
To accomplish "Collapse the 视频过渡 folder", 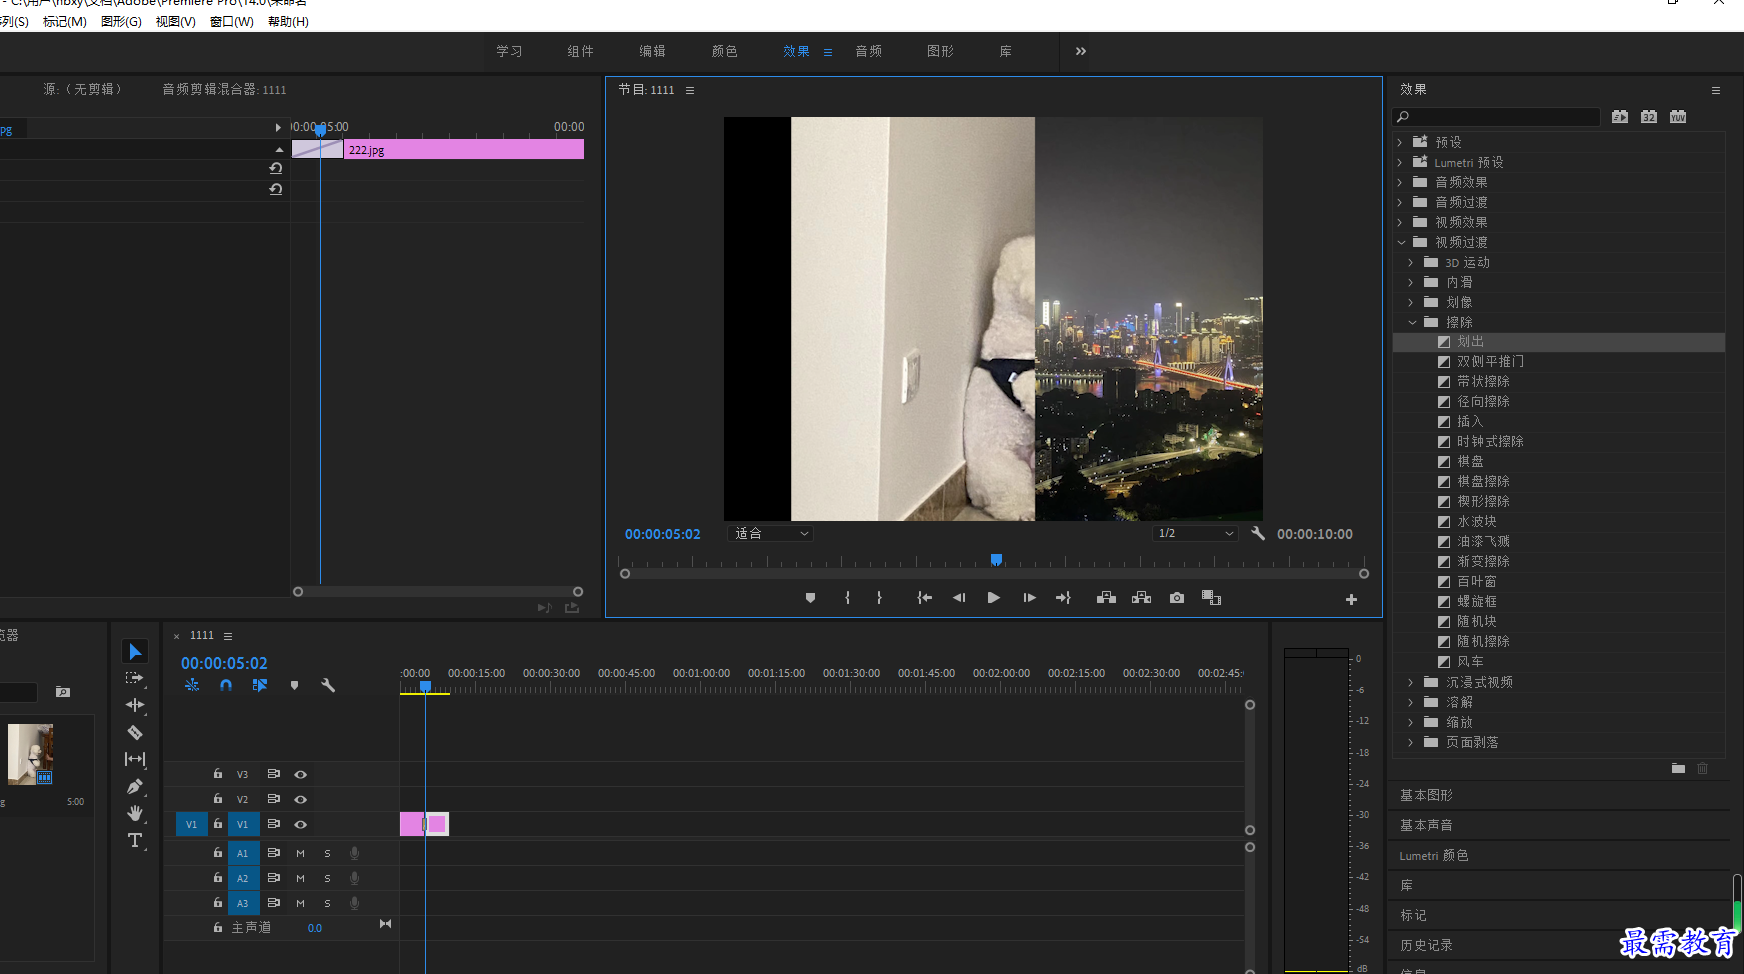I will (1401, 242).
